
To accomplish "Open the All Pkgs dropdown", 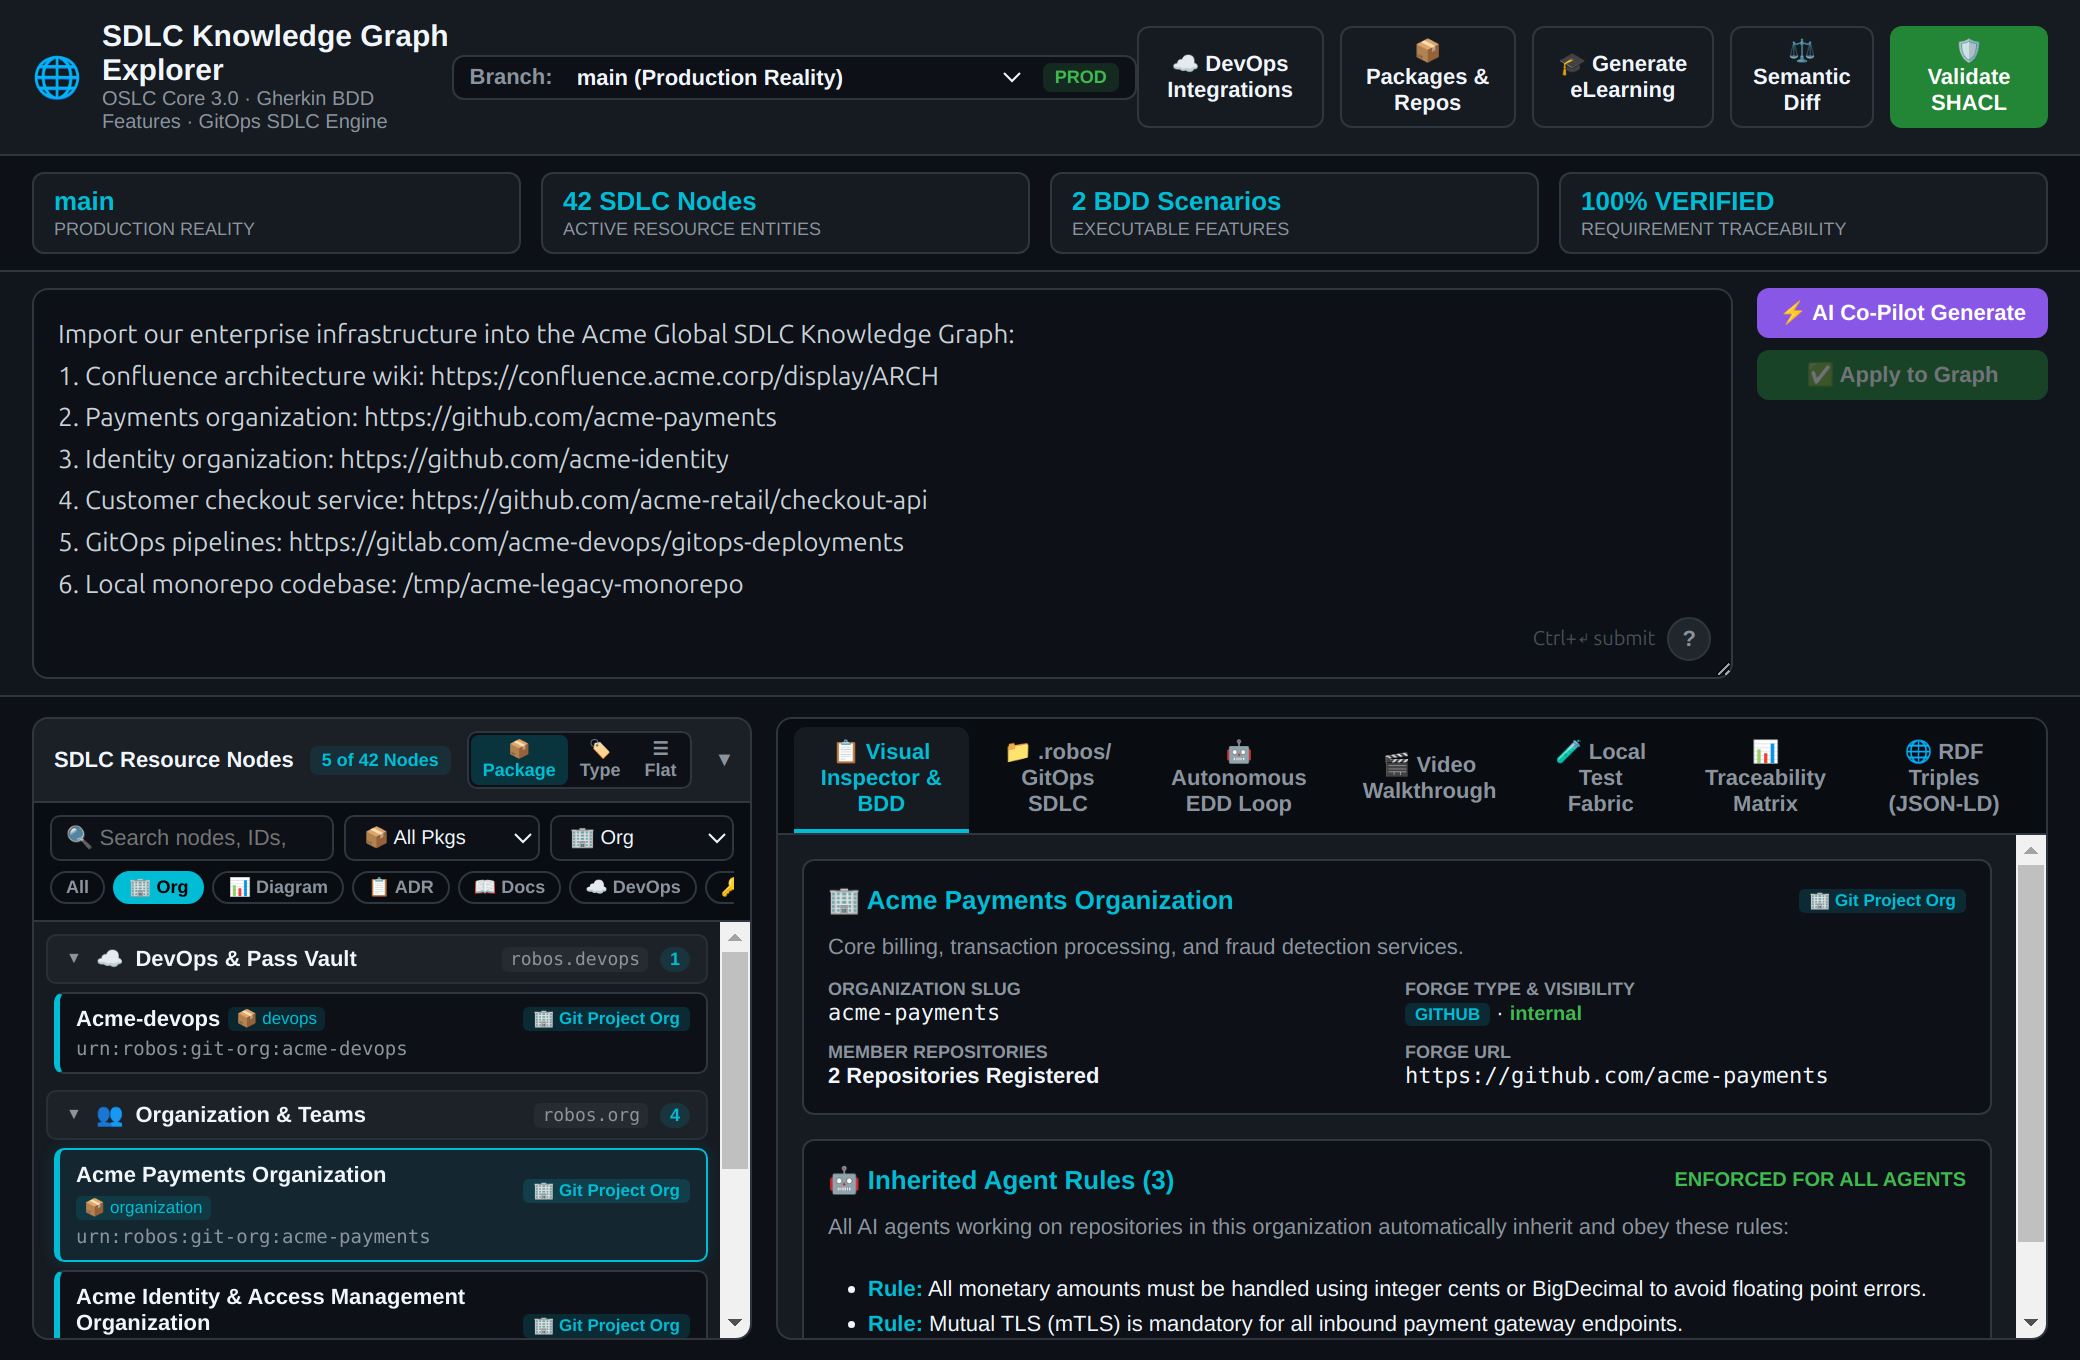I will click(442, 838).
